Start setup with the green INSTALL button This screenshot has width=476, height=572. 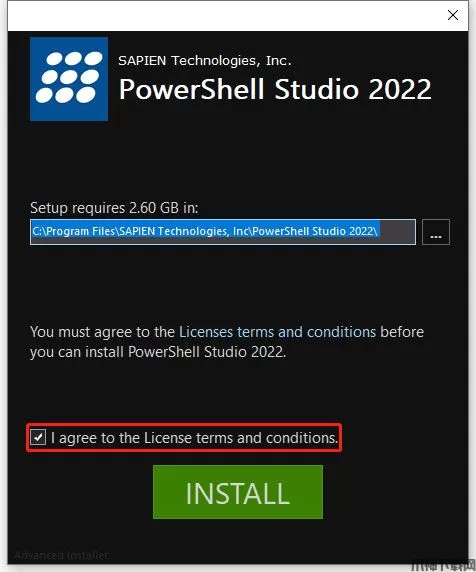tap(238, 492)
